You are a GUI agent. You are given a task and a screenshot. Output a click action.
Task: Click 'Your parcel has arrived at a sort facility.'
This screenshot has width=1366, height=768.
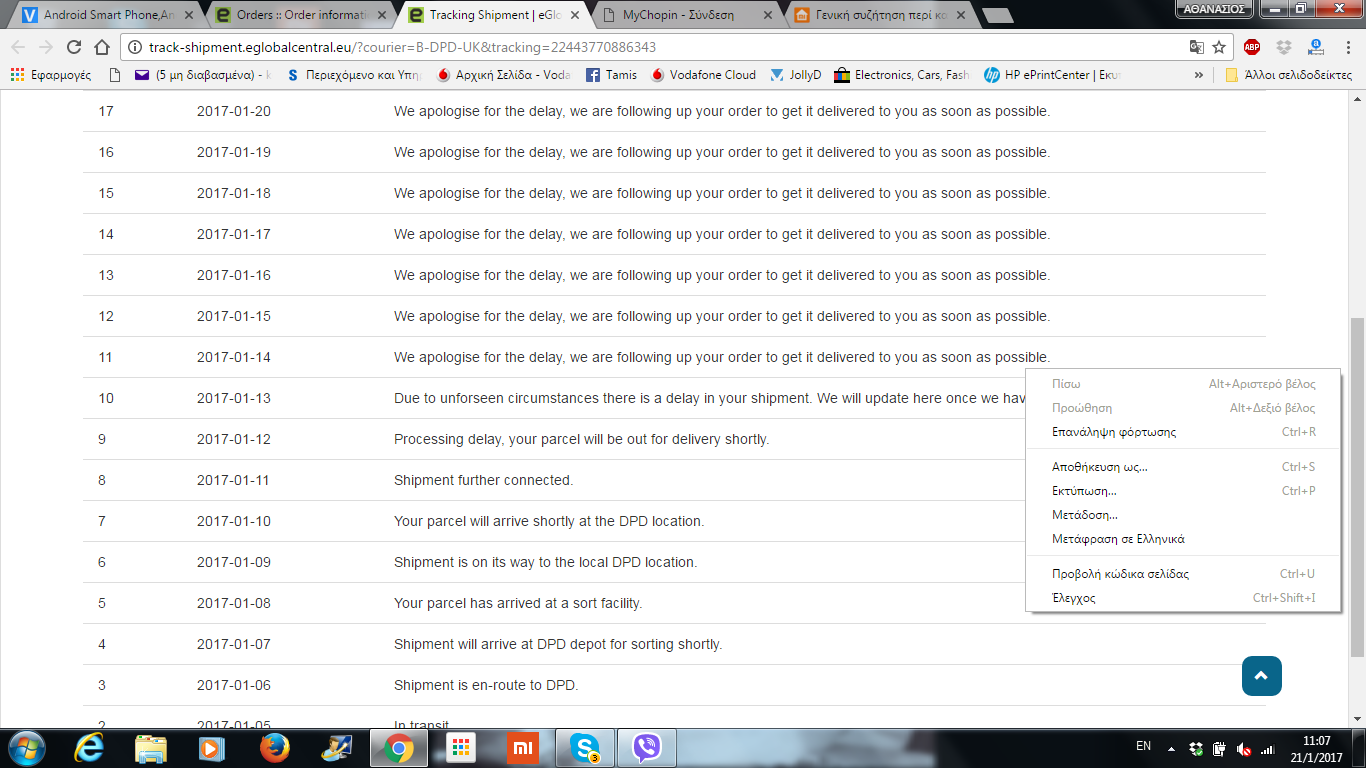tap(518, 603)
